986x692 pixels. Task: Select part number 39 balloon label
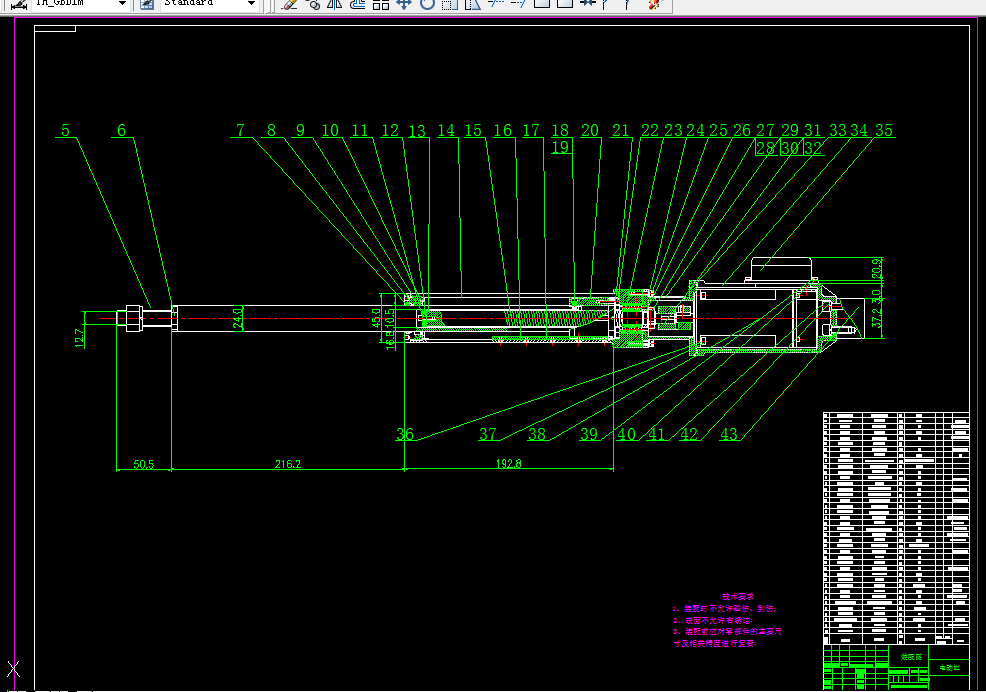[x=589, y=434]
